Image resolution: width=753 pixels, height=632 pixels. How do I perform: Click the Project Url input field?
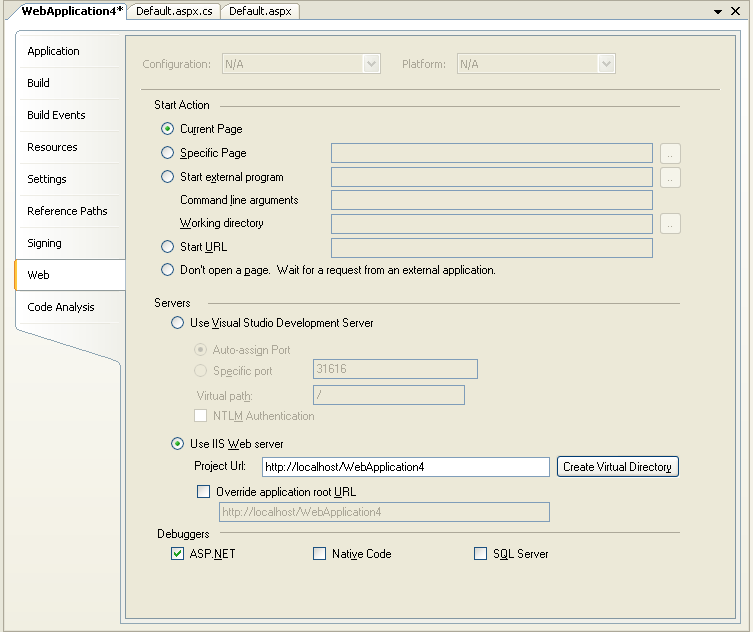click(406, 467)
